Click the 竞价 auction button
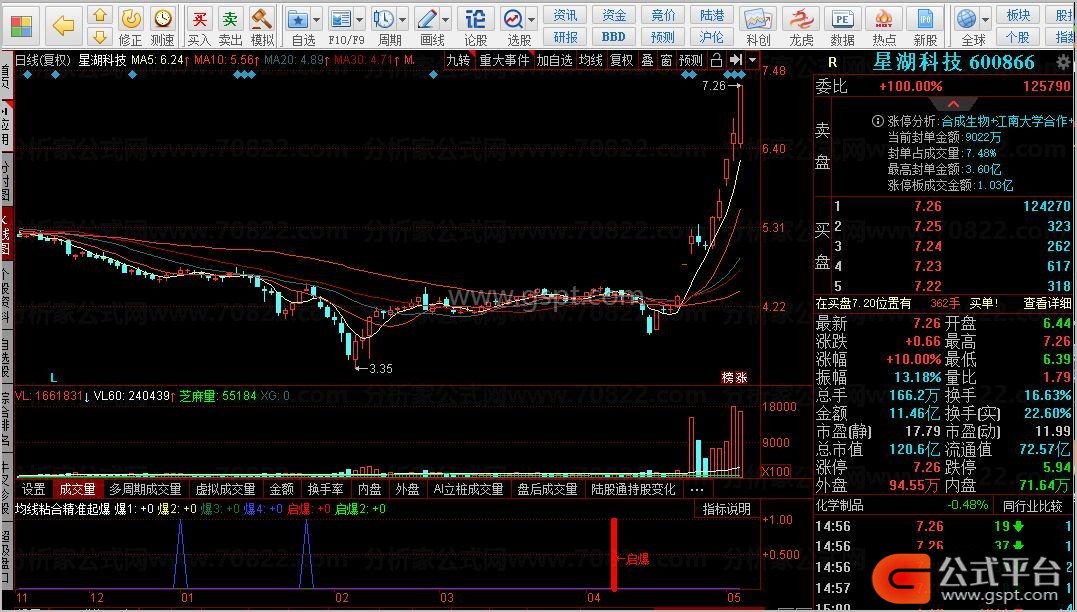Image resolution: width=1077 pixels, height=612 pixels. (663, 15)
